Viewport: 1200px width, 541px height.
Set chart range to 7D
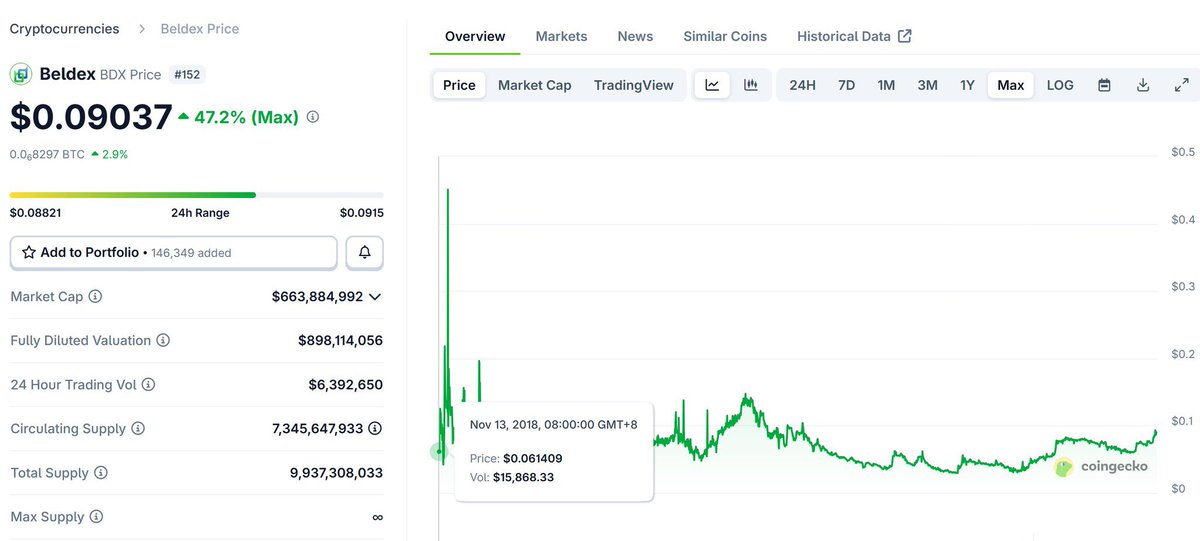coord(846,85)
